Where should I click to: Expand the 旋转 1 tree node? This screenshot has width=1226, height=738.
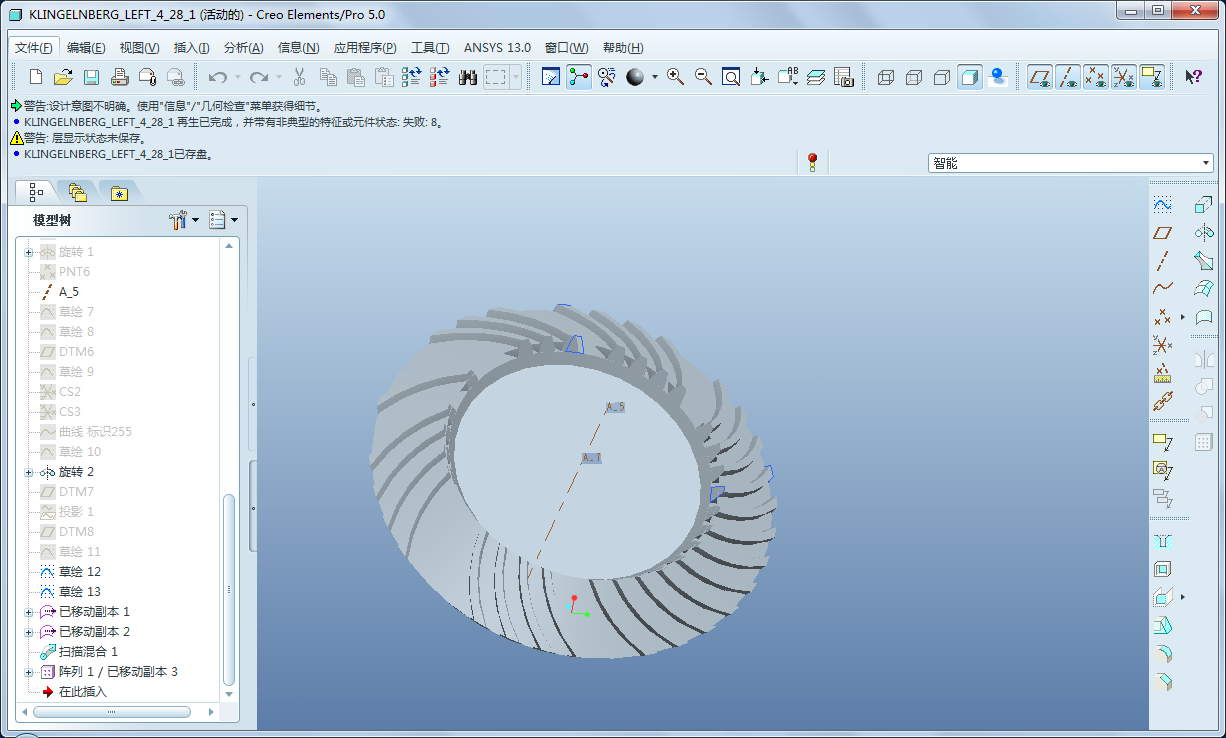(x=29, y=252)
